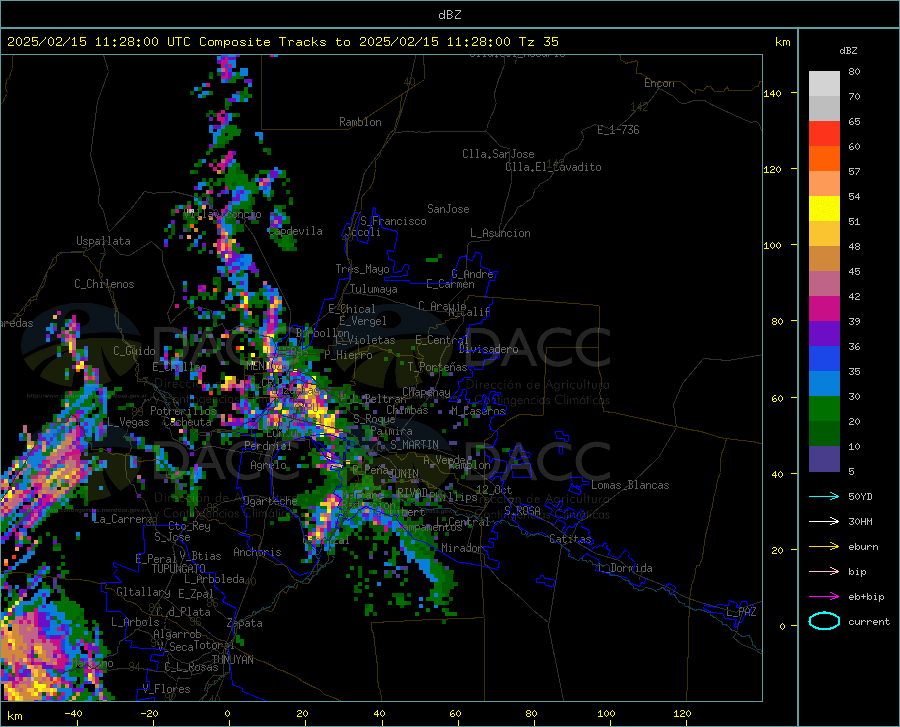Click the 'T_Porteñas' map label
Viewport: 900px width, 727px height.
coord(437,367)
